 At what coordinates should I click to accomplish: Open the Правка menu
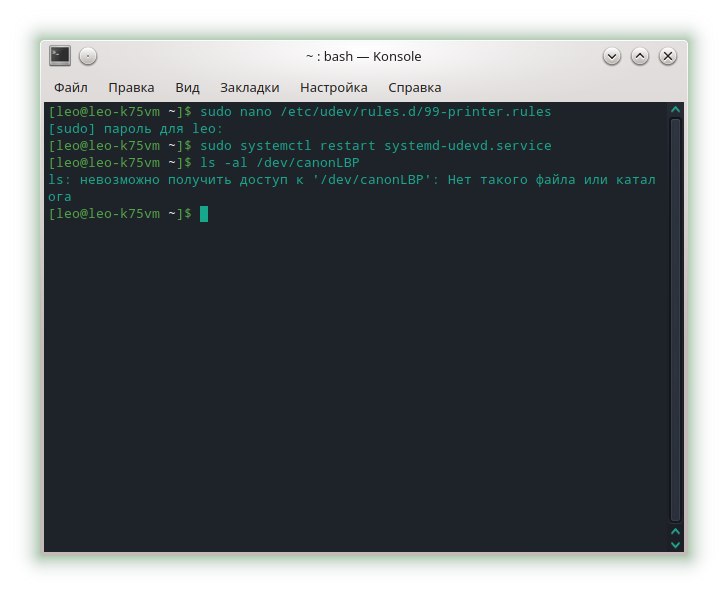(x=131, y=87)
